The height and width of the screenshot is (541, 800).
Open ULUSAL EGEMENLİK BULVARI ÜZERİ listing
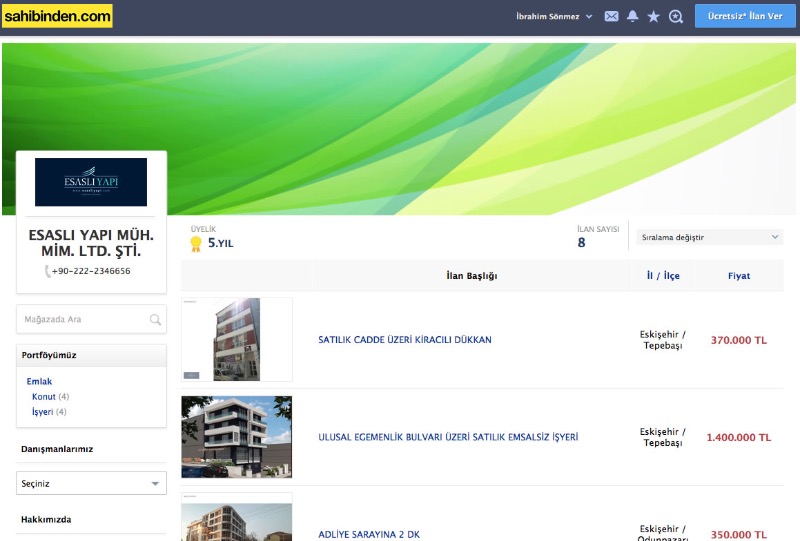pyautogui.click(x=448, y=437)
